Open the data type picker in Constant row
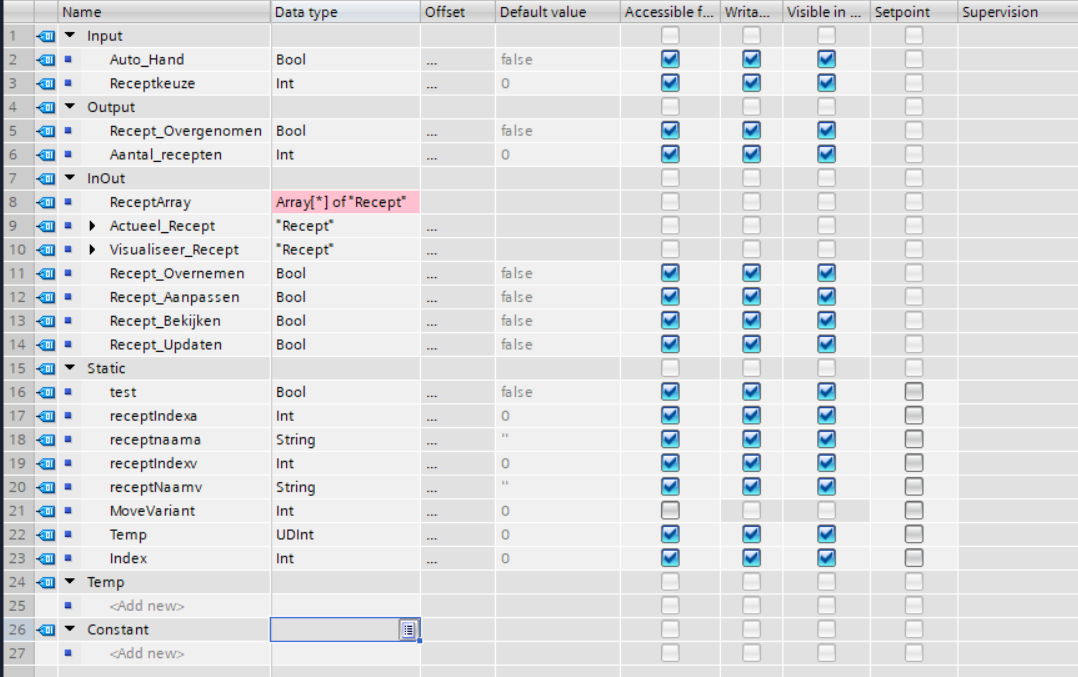This screenshot has width=1078, height=677. 408,630
